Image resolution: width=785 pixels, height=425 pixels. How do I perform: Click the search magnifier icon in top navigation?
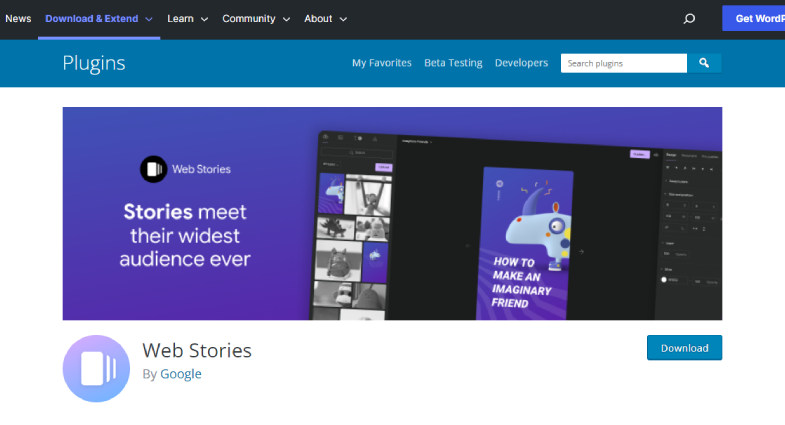click(x=689, y=19)
